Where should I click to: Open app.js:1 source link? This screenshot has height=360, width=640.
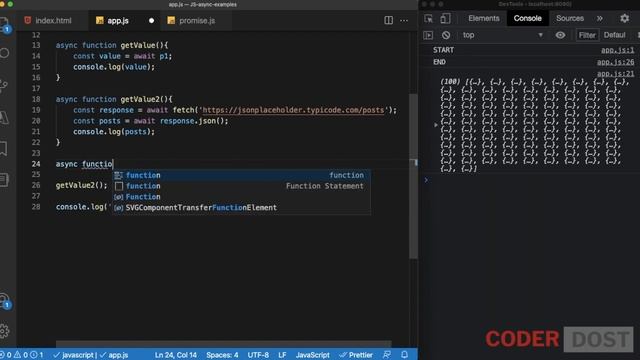pos(618,50)
